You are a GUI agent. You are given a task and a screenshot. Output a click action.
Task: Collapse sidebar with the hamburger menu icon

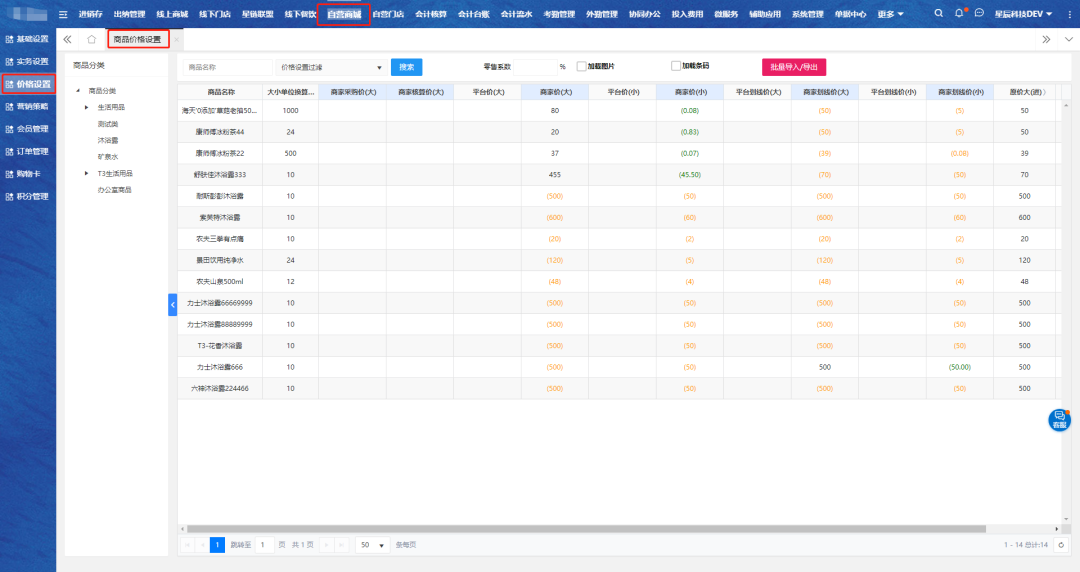(64, 14)
